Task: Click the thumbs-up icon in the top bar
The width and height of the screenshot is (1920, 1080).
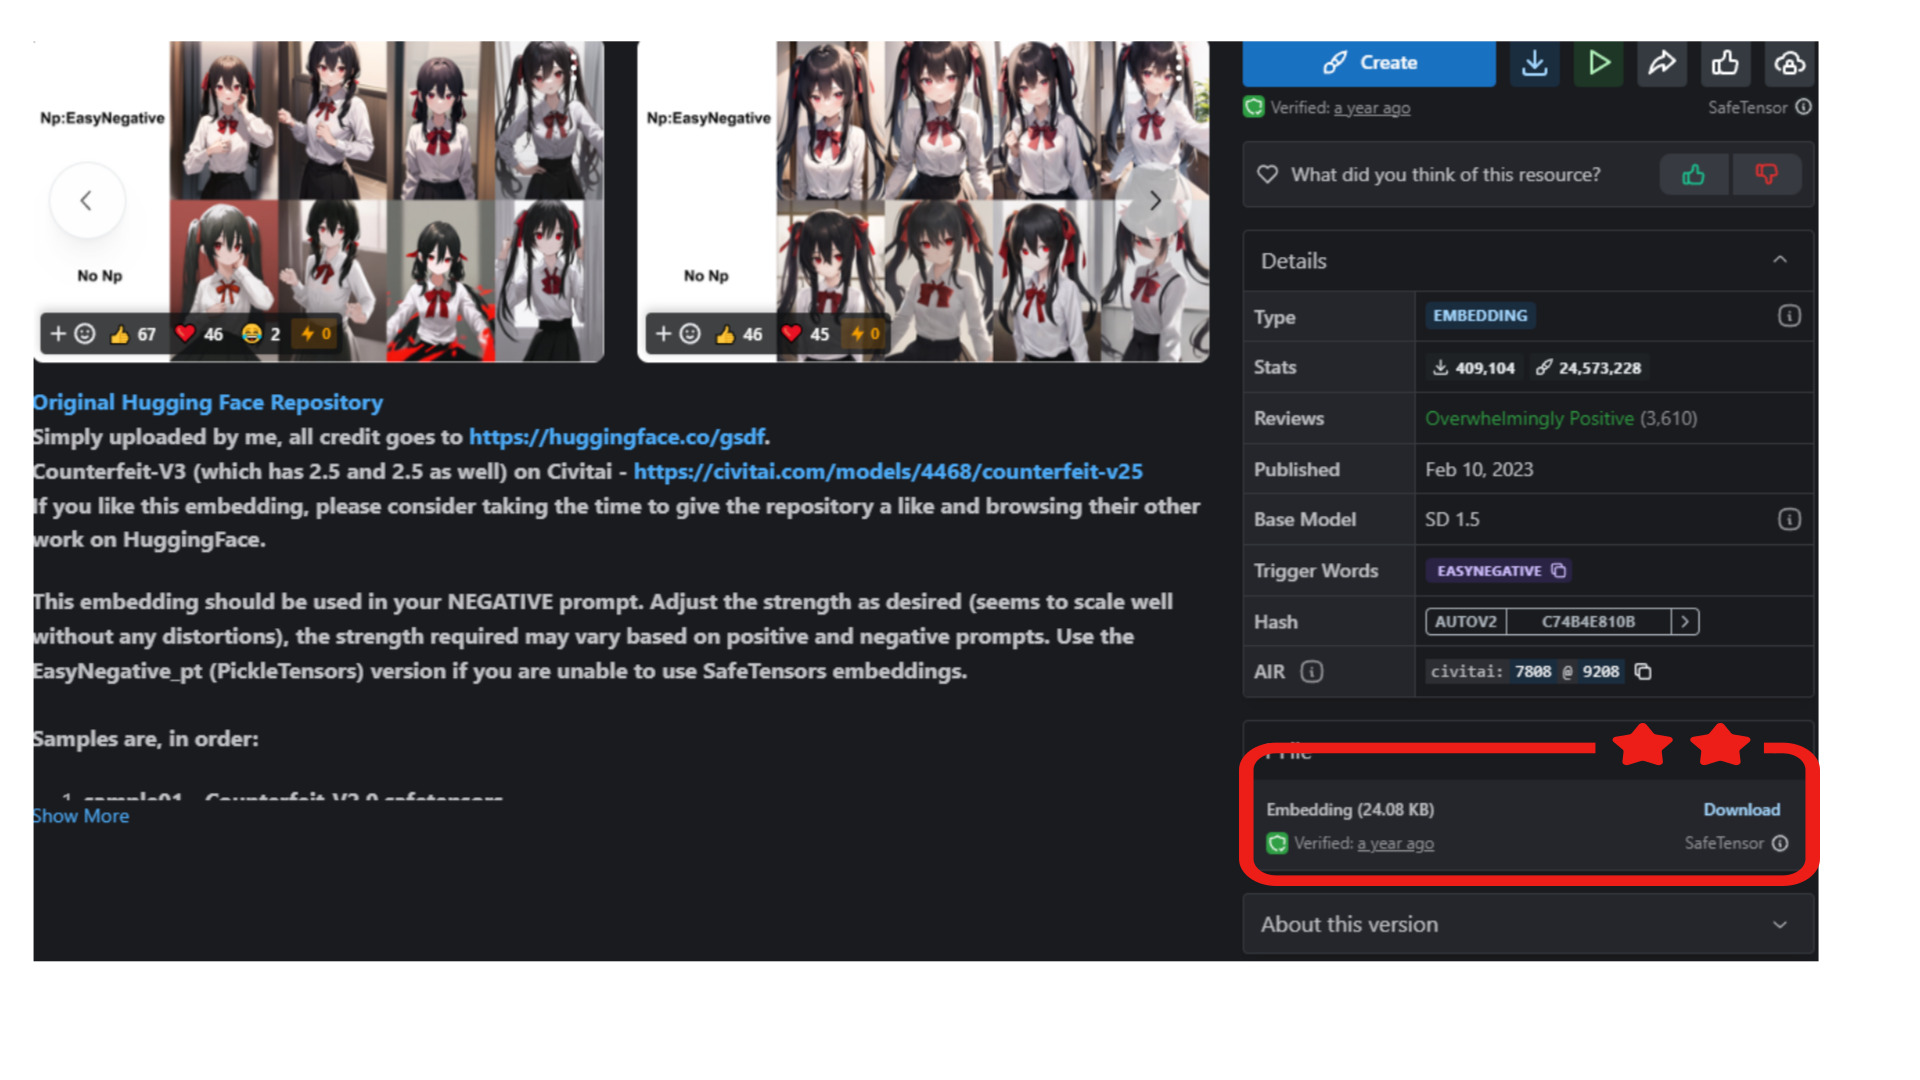Action: point(1725,63)
